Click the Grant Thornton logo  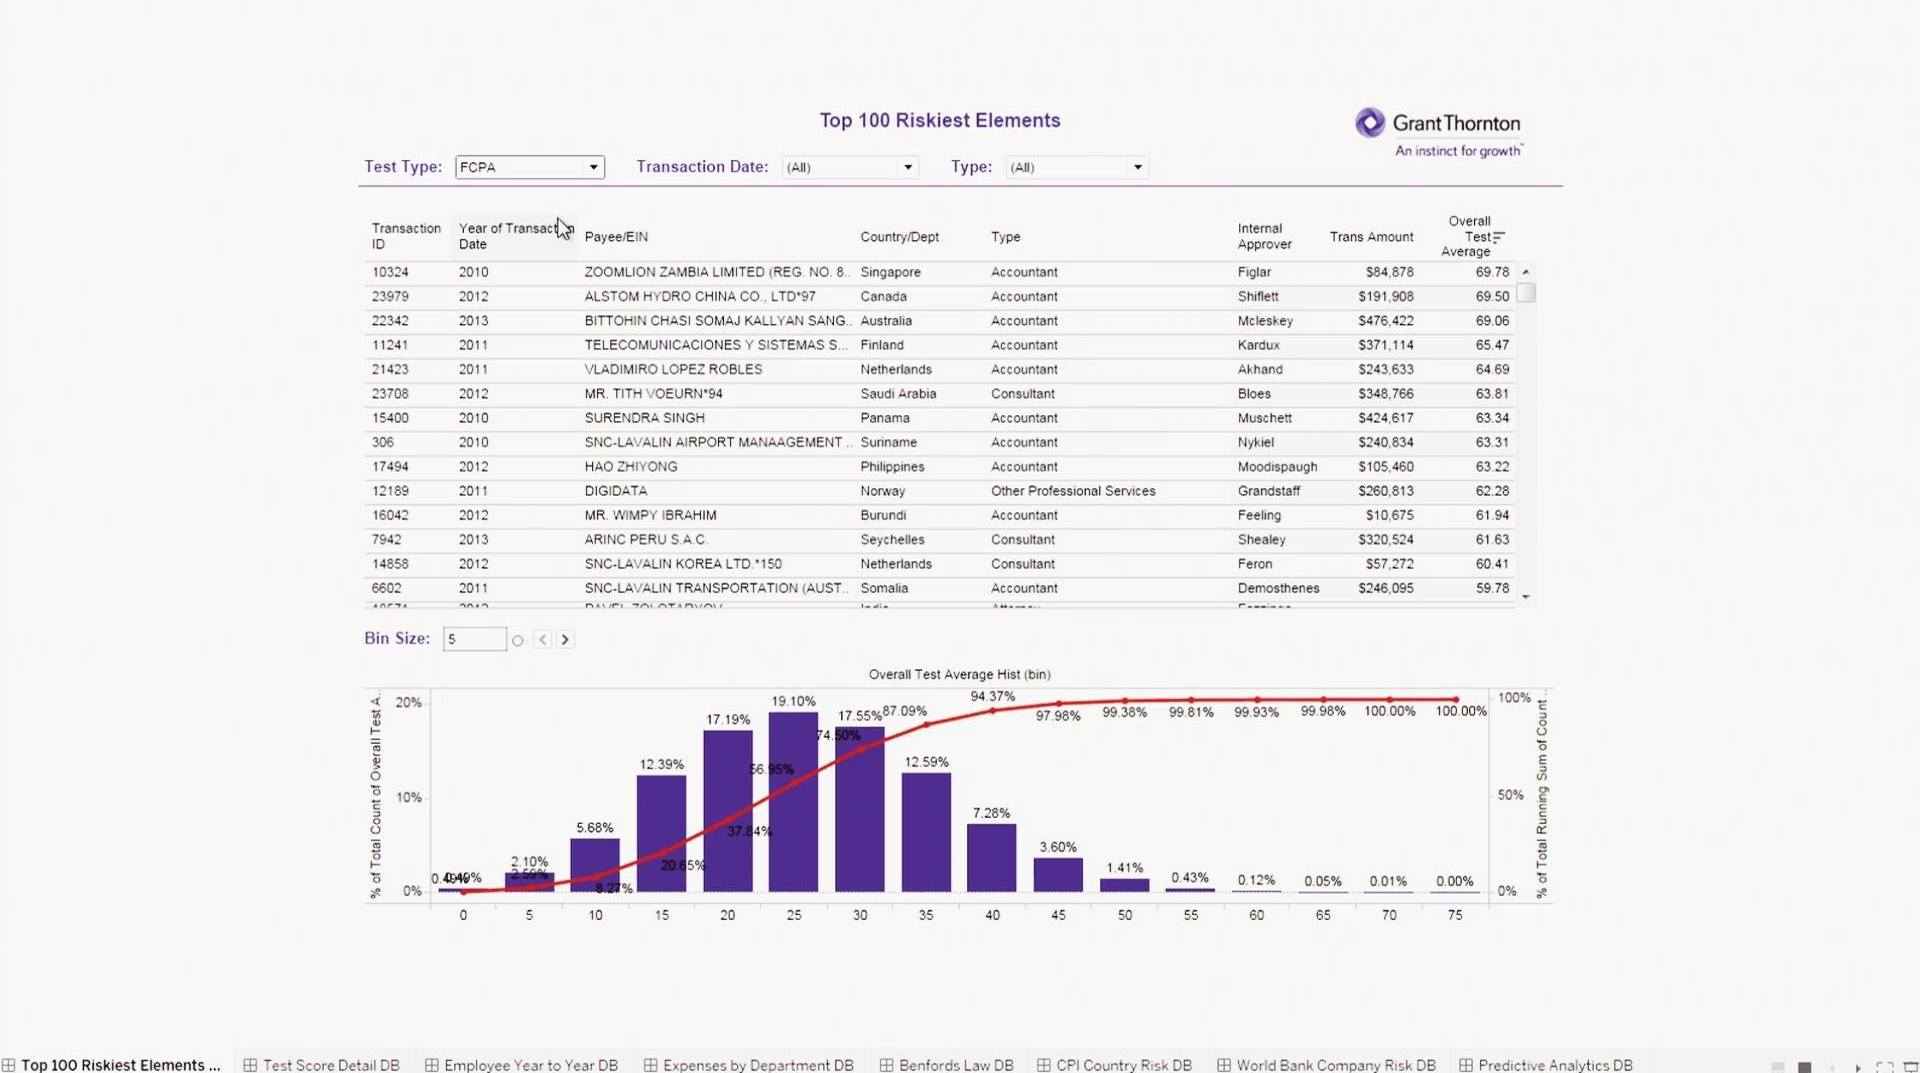(1438, 132)
